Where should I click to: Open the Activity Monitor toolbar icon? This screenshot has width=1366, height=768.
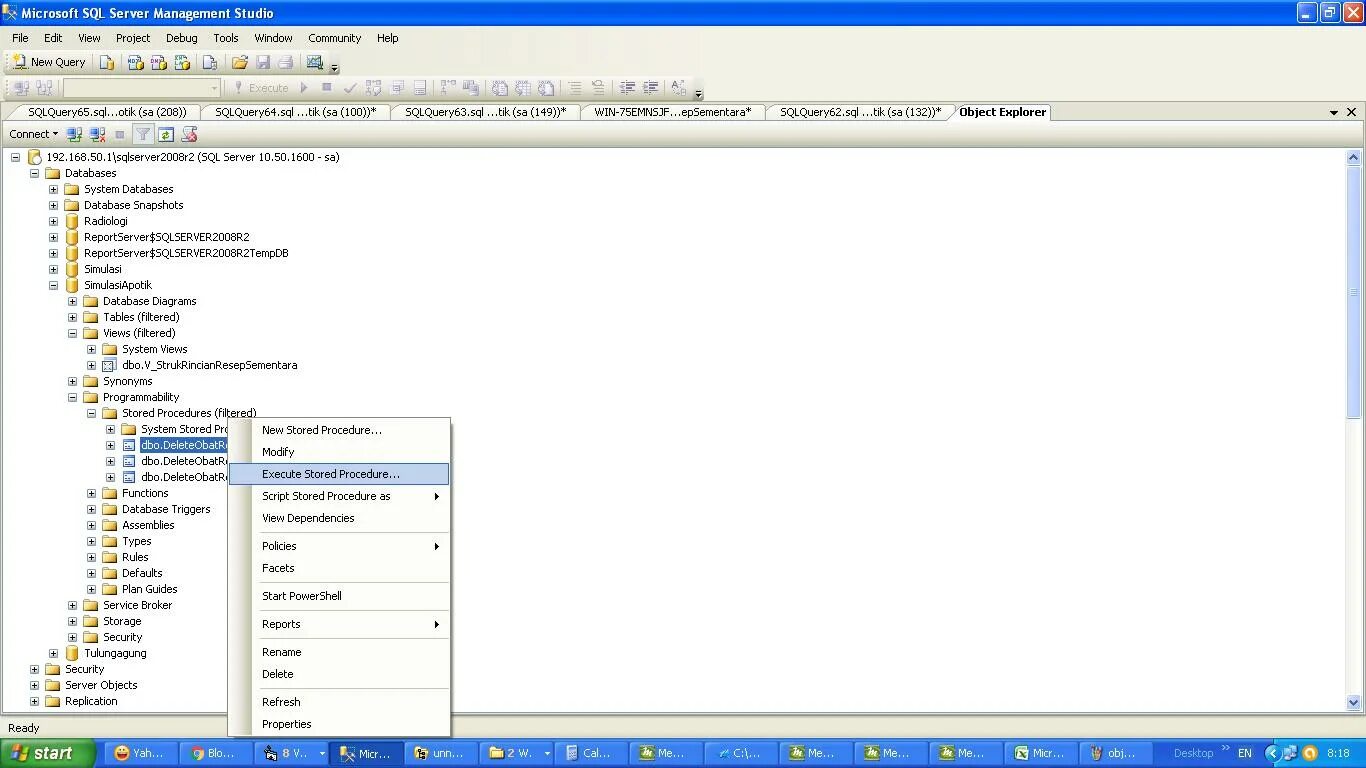315,62
